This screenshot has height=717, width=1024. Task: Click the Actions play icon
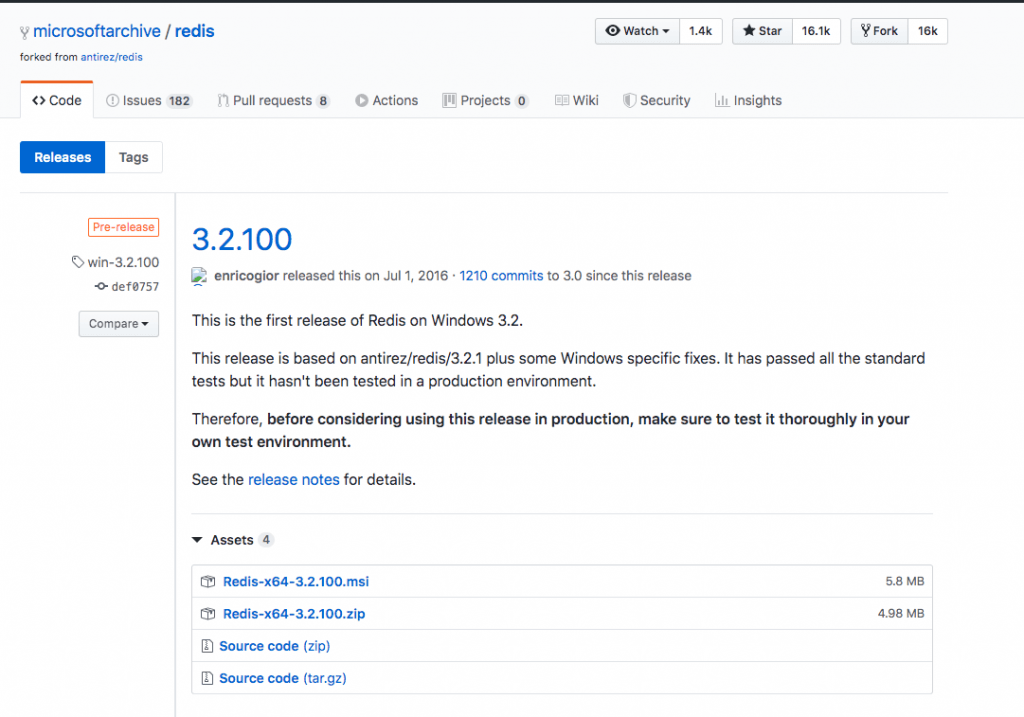(x=362, y=101)
